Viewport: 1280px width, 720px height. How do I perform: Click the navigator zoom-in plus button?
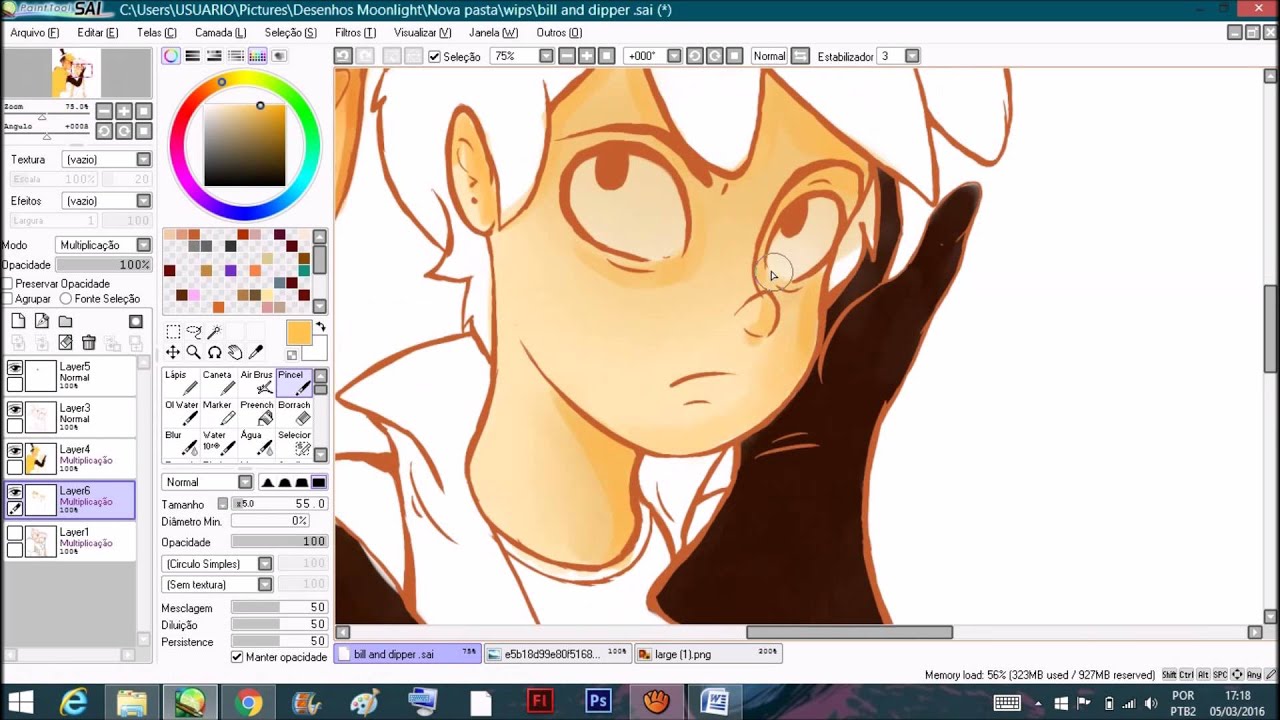point(124,111)
